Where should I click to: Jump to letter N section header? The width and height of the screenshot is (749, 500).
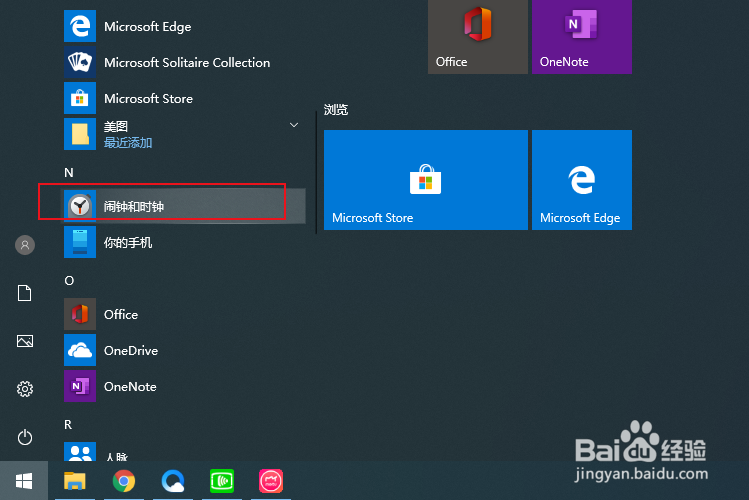coord(69,172)
